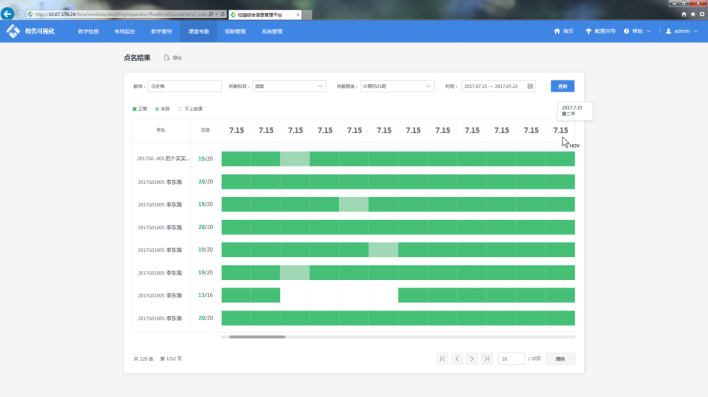Click the 第 1/12 页 page indicator text
This screenshot has width=708, height=397.
171,359
